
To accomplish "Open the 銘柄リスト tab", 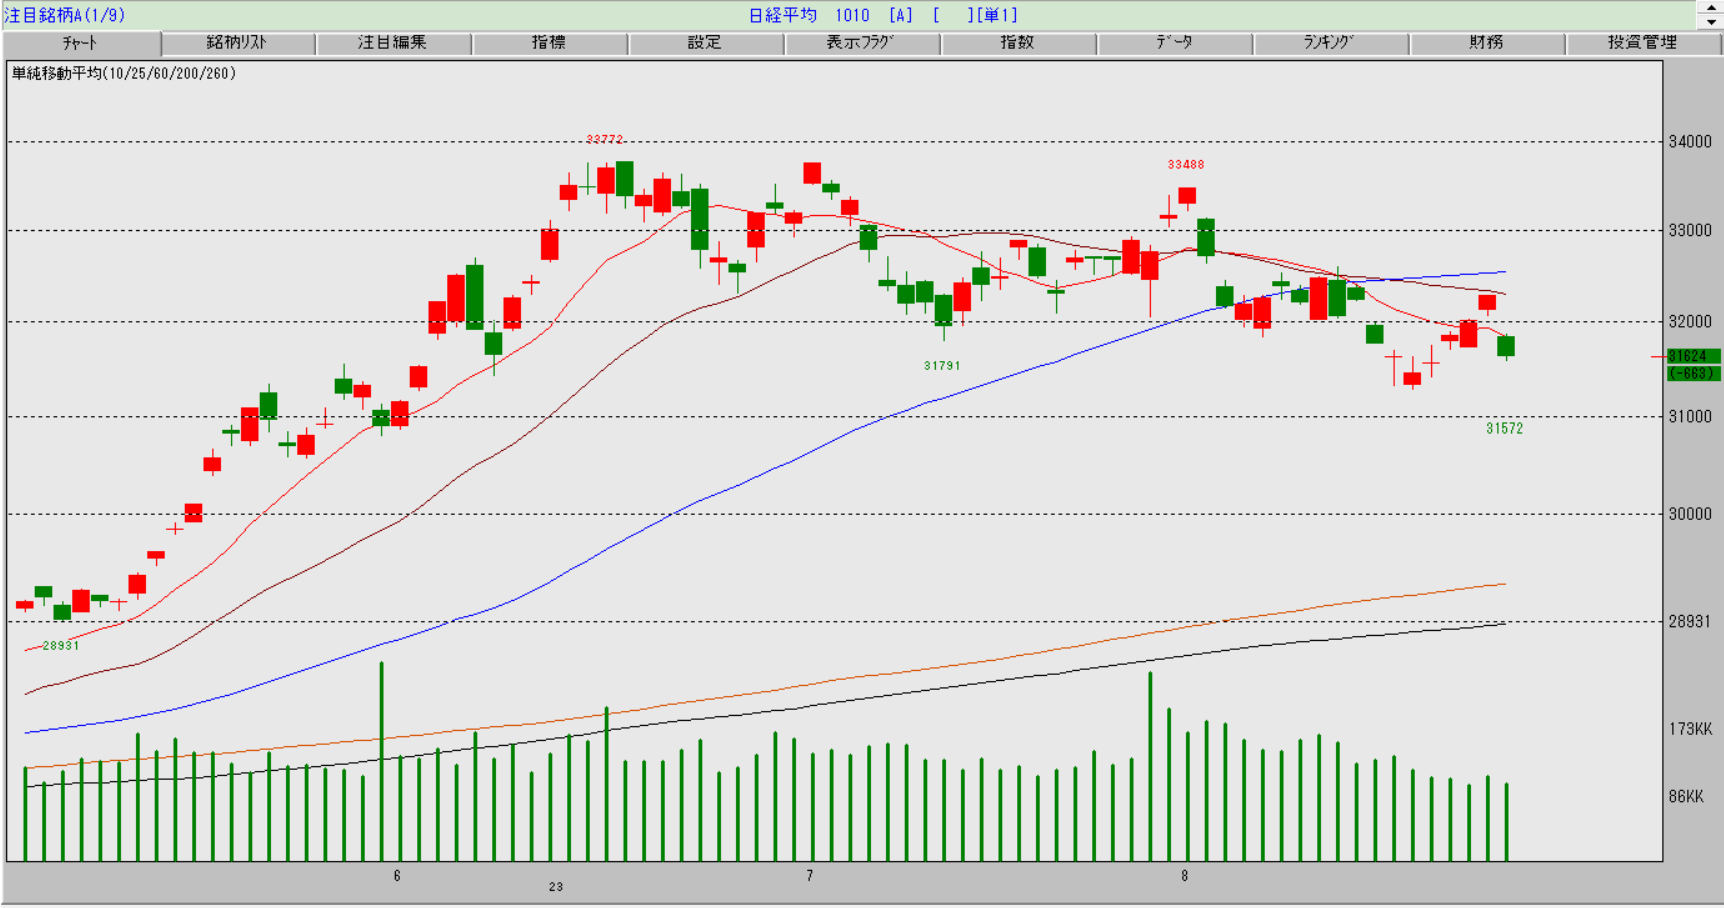I will (x=238, y=43).
